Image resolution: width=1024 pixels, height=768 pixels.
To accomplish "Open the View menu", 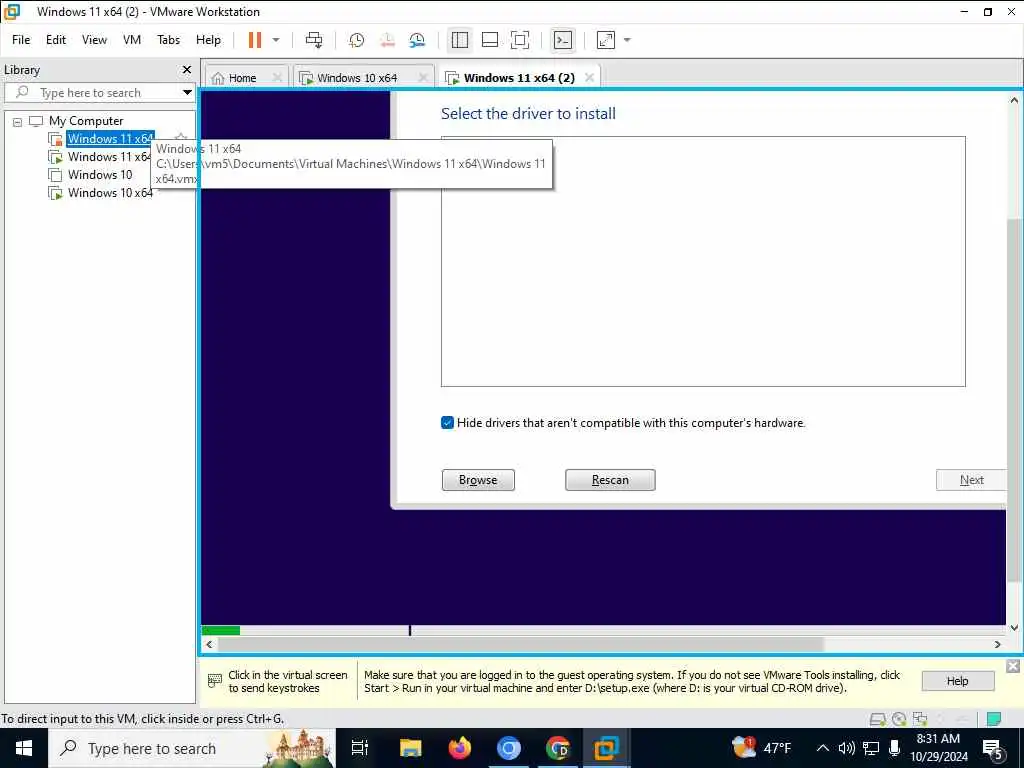I will pyautogui.click(x=94, y=40).
